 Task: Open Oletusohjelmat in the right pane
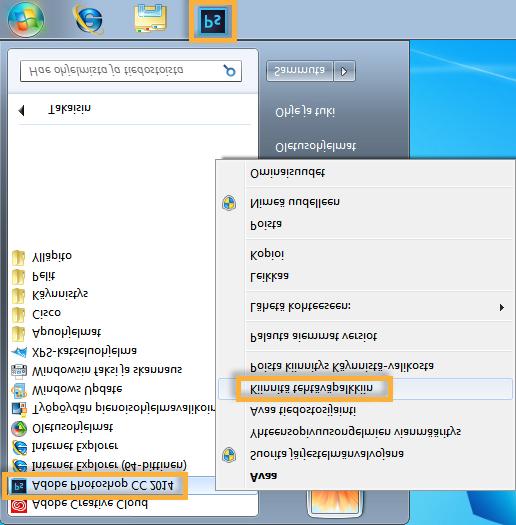(315, 146)
